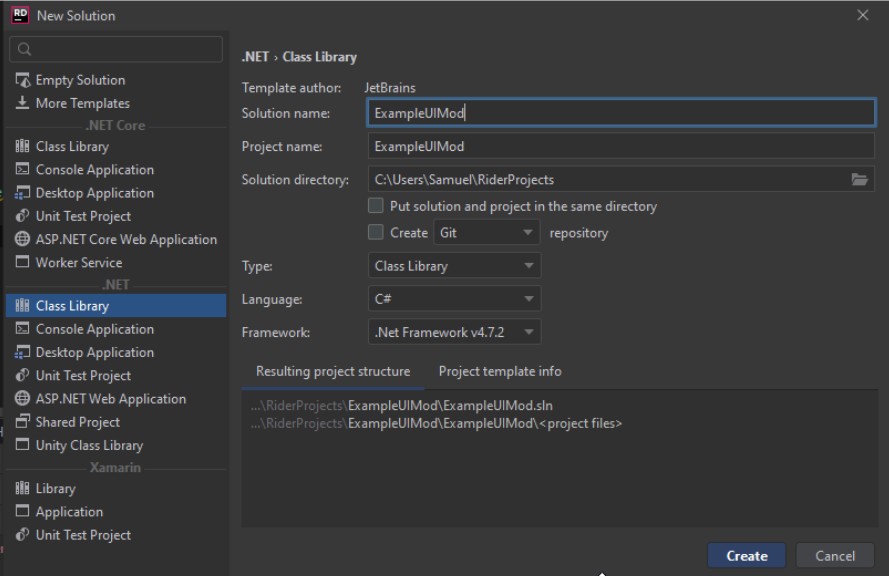Click the Empty Solution template icon

(22, 80)
